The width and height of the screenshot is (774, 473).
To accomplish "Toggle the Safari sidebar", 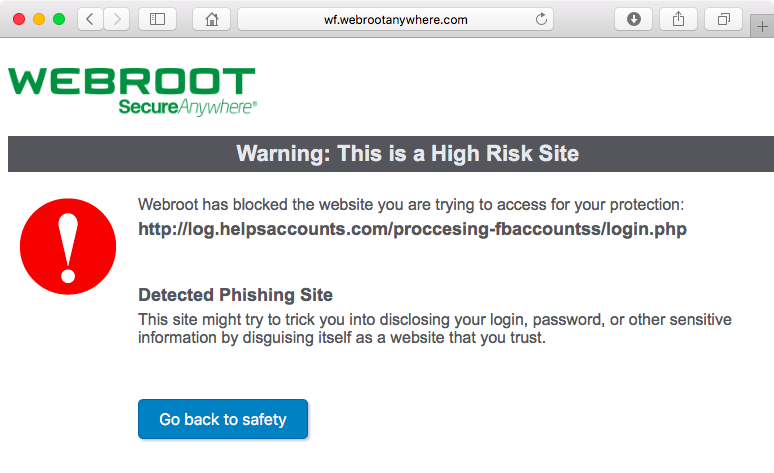I will 157,19.
